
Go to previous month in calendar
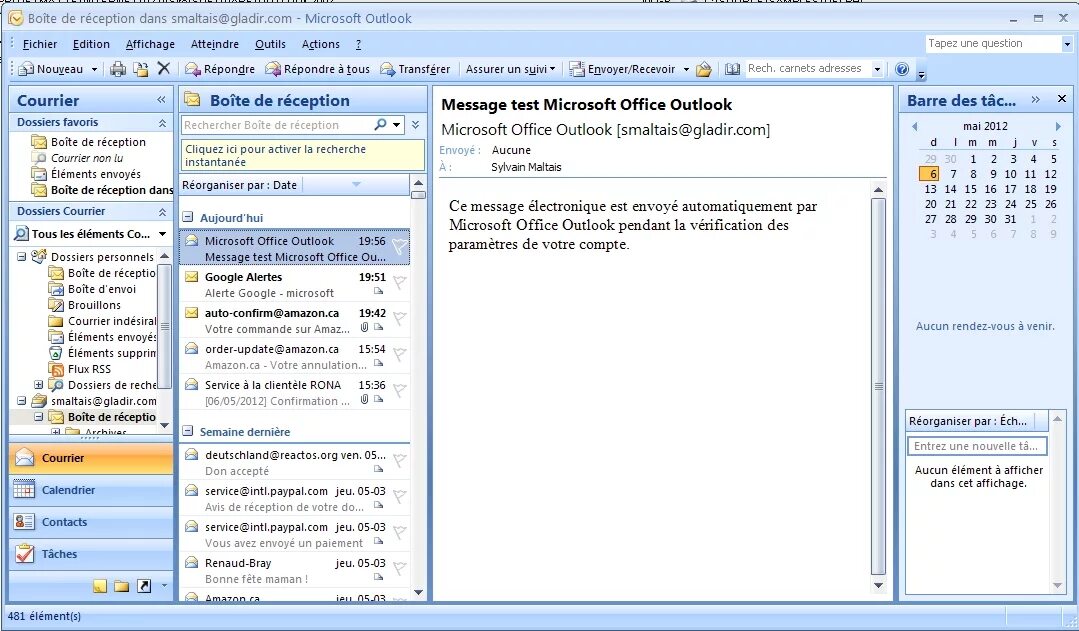915,126
